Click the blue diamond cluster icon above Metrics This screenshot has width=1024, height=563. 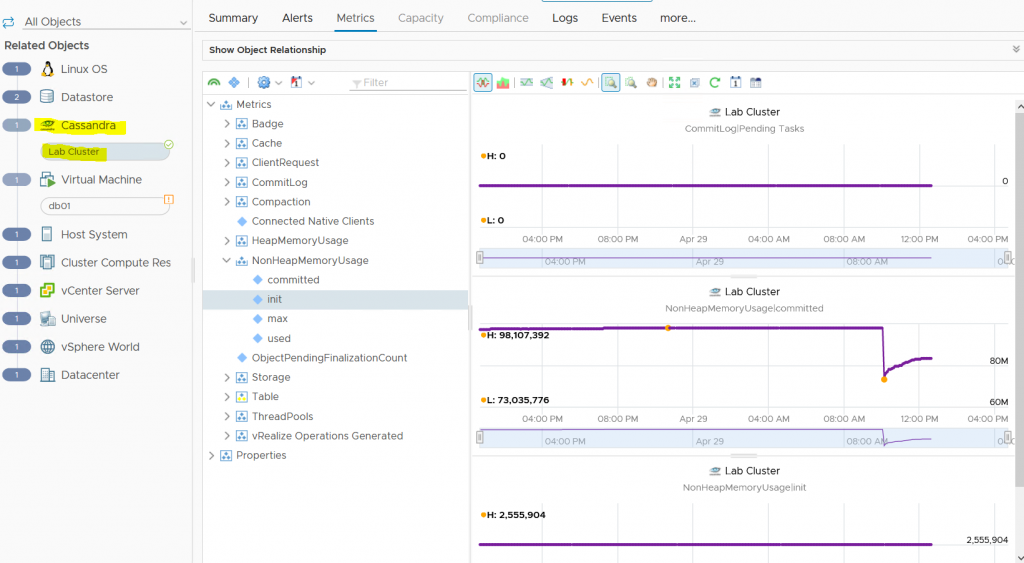(x=234, y=83)
